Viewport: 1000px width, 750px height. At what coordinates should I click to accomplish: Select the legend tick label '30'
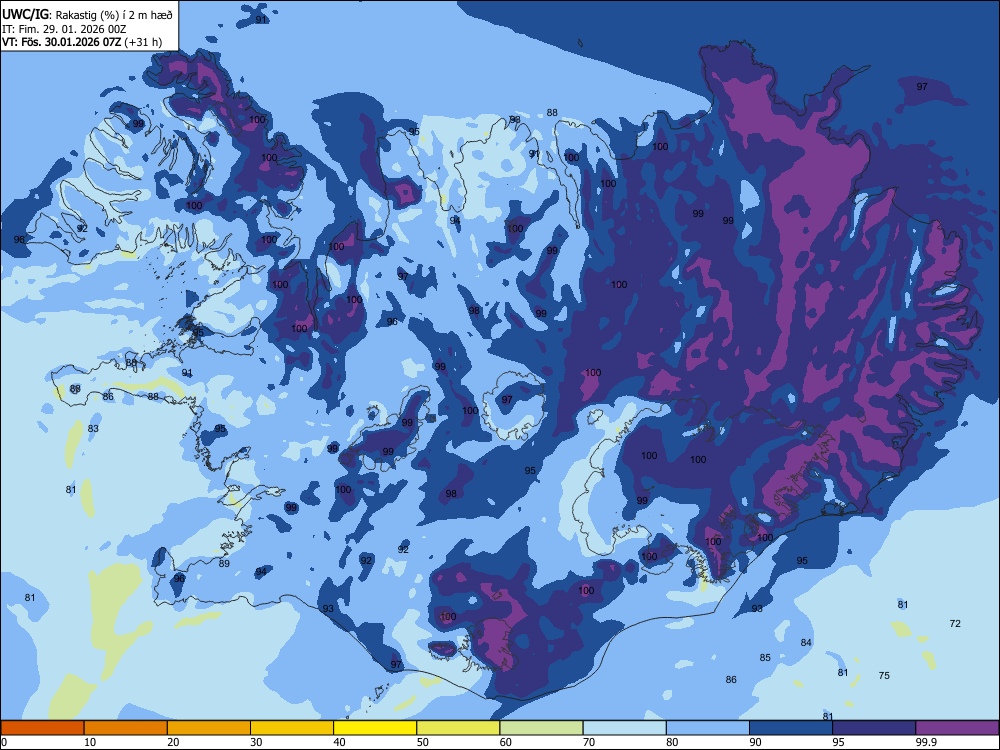(256, 742)
